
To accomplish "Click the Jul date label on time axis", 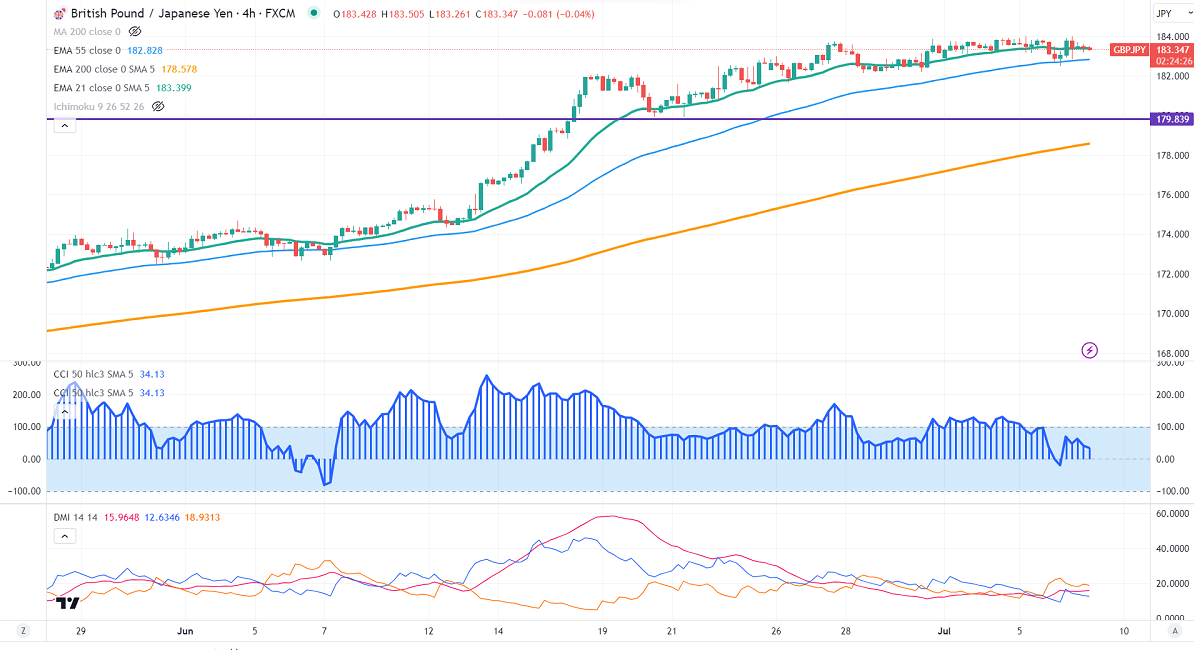I will tap(944, 631).
